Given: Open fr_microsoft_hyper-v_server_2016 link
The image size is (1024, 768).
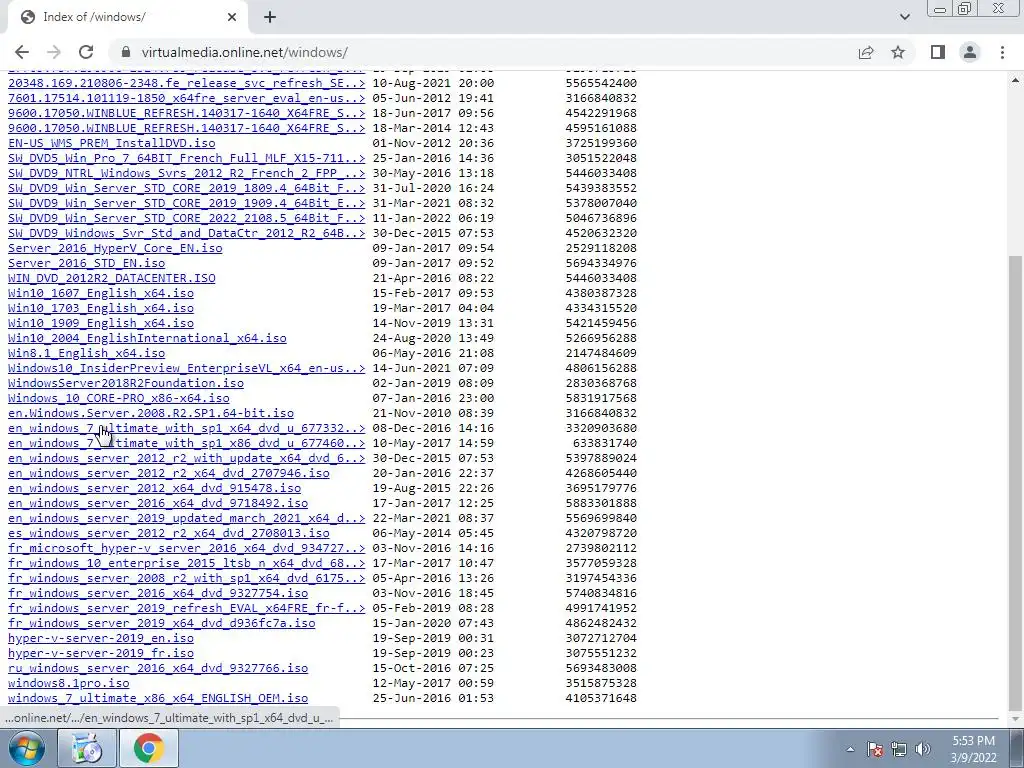Looking at the screenshot, I should [187, 549].
